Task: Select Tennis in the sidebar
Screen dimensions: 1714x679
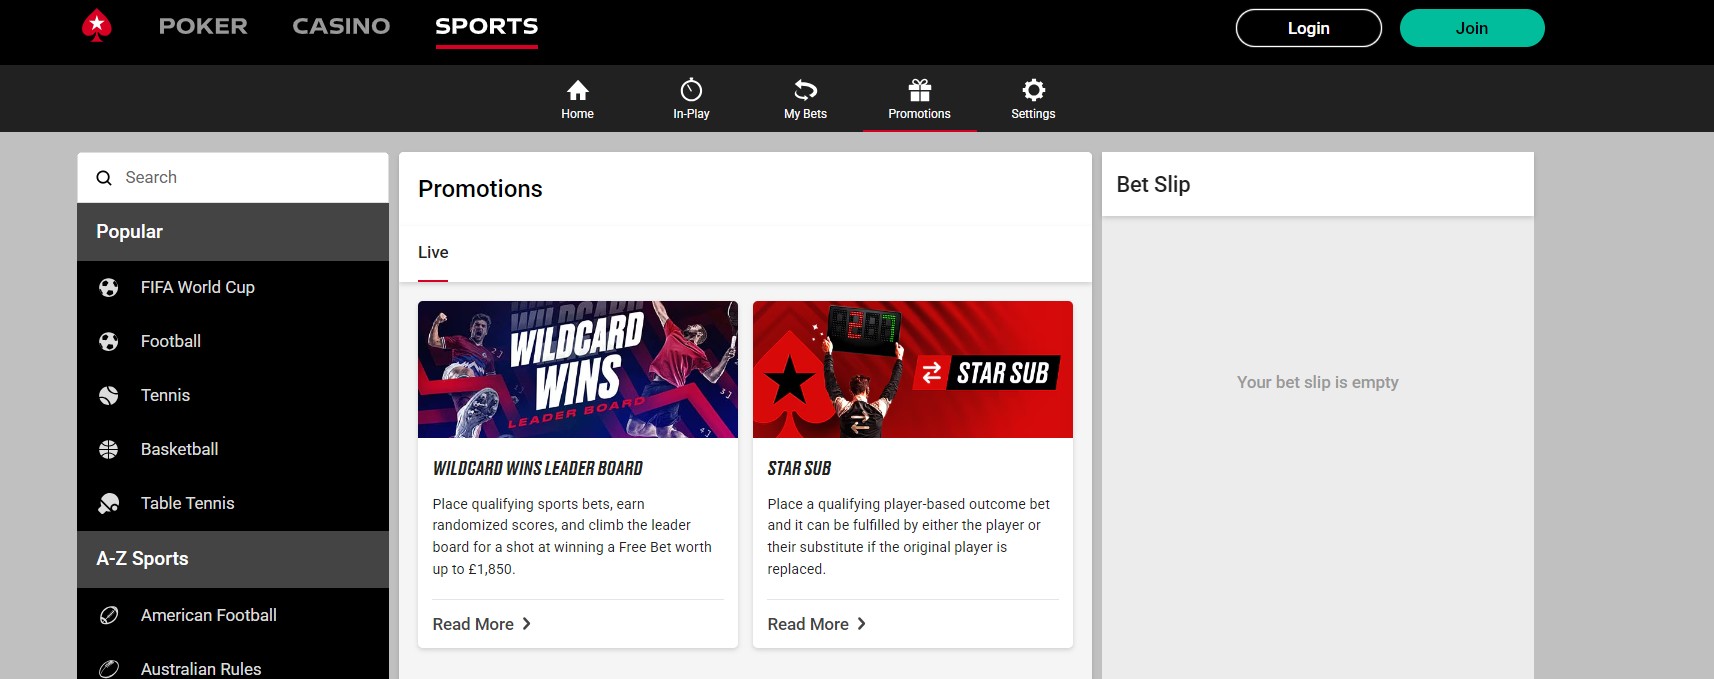Action: (x=233, y=396)
